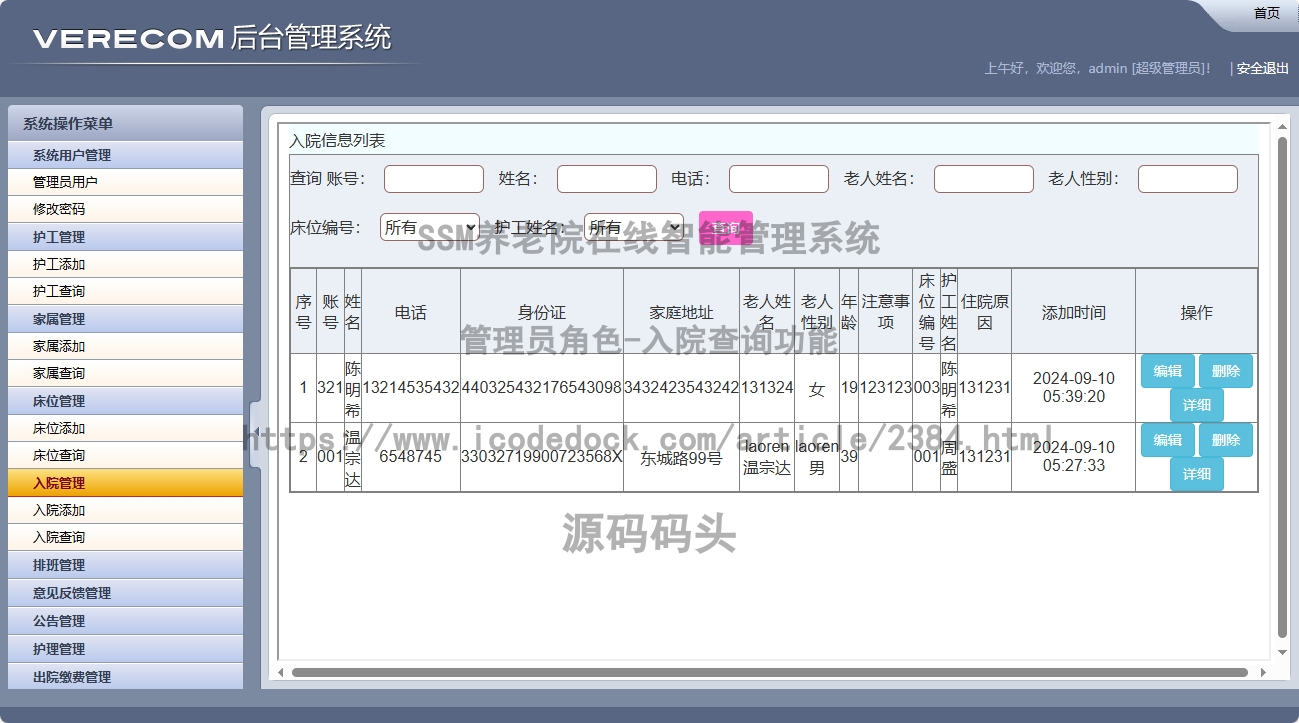Image resolution: width=1299 pixels, height=723 pixels.
Task: Focus the 老人性别 search input
Action: tap(1188, 179)
